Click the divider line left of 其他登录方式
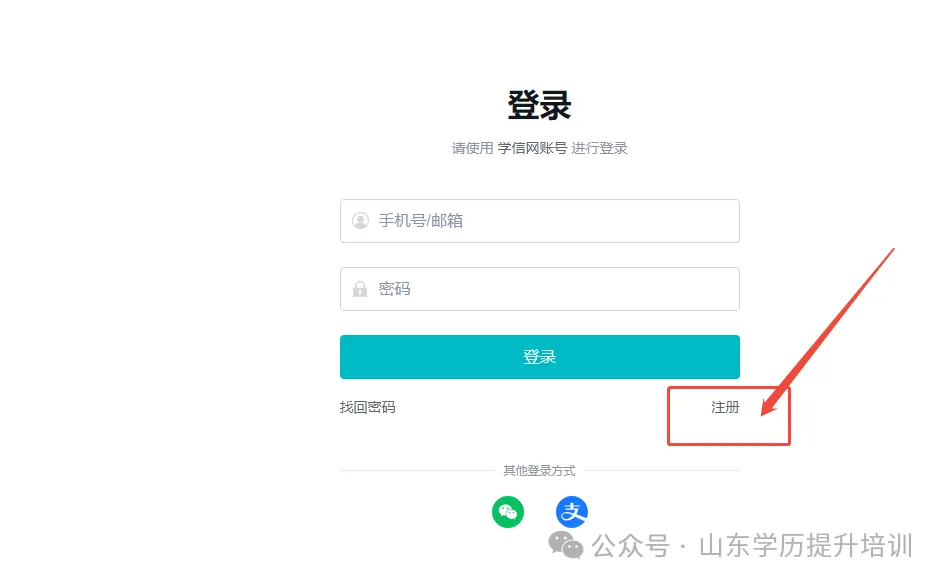943x584 pixels. [x=418, y=471]
